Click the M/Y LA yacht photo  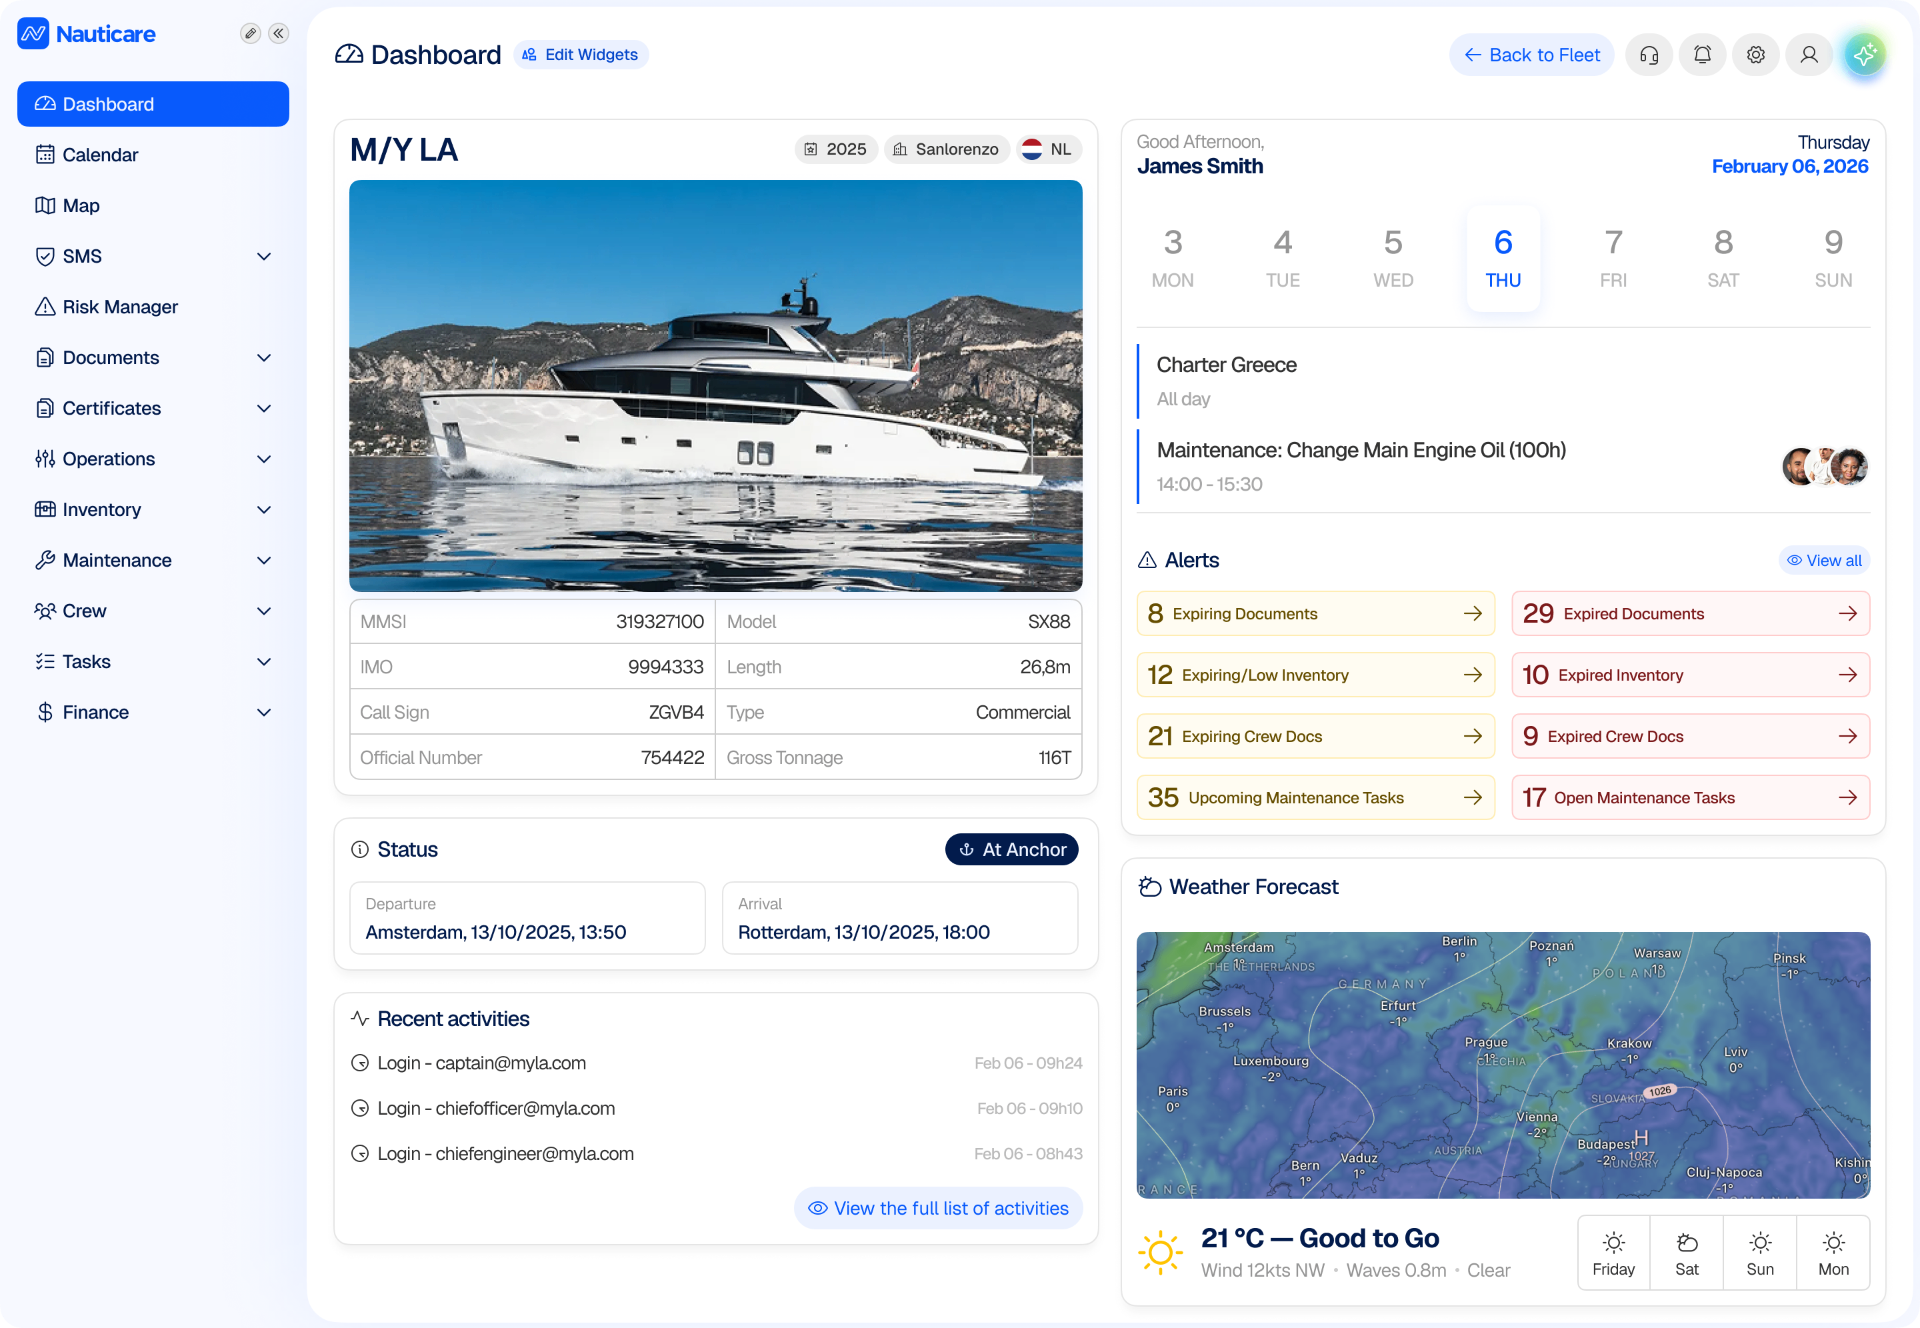coord(716,386)
